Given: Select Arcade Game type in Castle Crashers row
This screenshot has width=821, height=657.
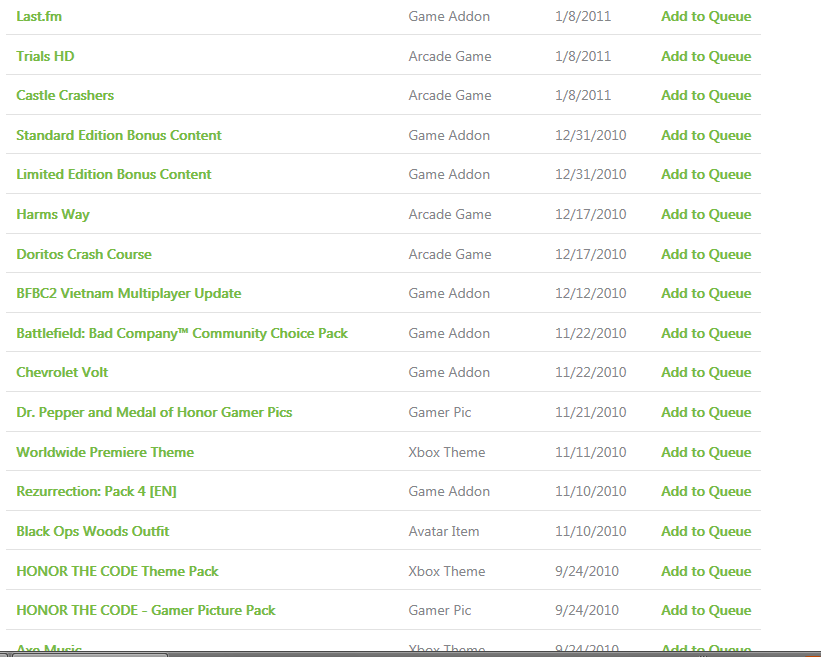Looking at the screenshot, I should click(x=450, y=95).
